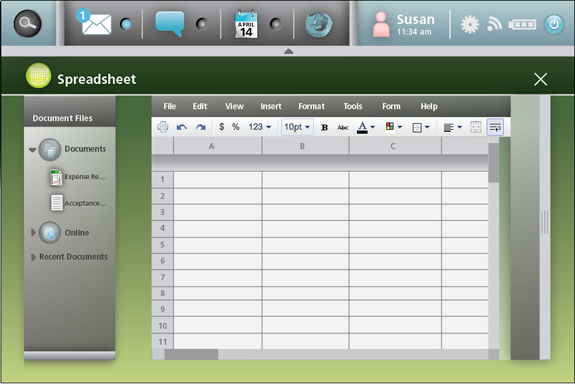Open the mail icon in top bar

coord(96,24)
